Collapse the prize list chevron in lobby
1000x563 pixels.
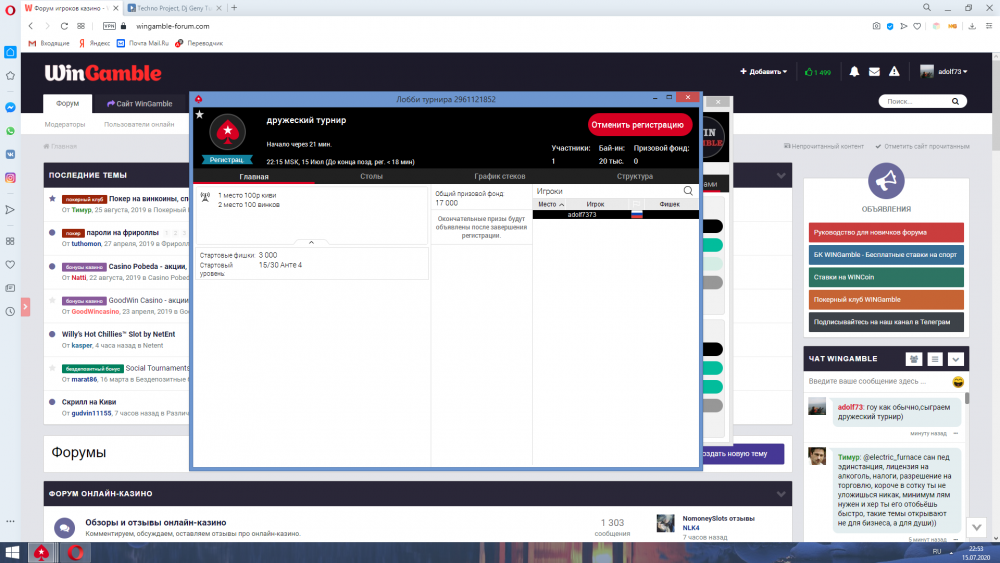[311, 243]
